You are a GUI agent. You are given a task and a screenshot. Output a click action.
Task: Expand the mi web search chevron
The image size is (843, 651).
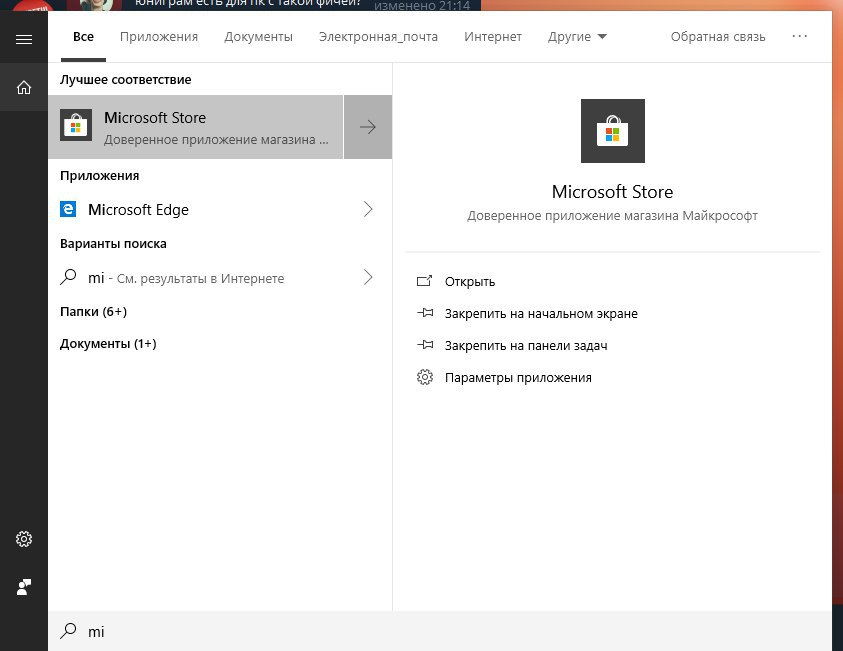(x=368, y=277)
